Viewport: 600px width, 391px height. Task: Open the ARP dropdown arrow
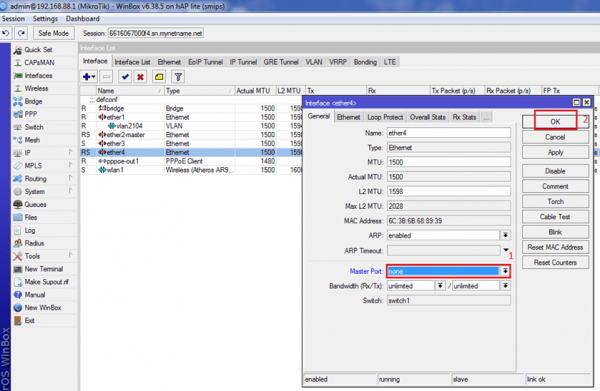click(x=505, y=235)
